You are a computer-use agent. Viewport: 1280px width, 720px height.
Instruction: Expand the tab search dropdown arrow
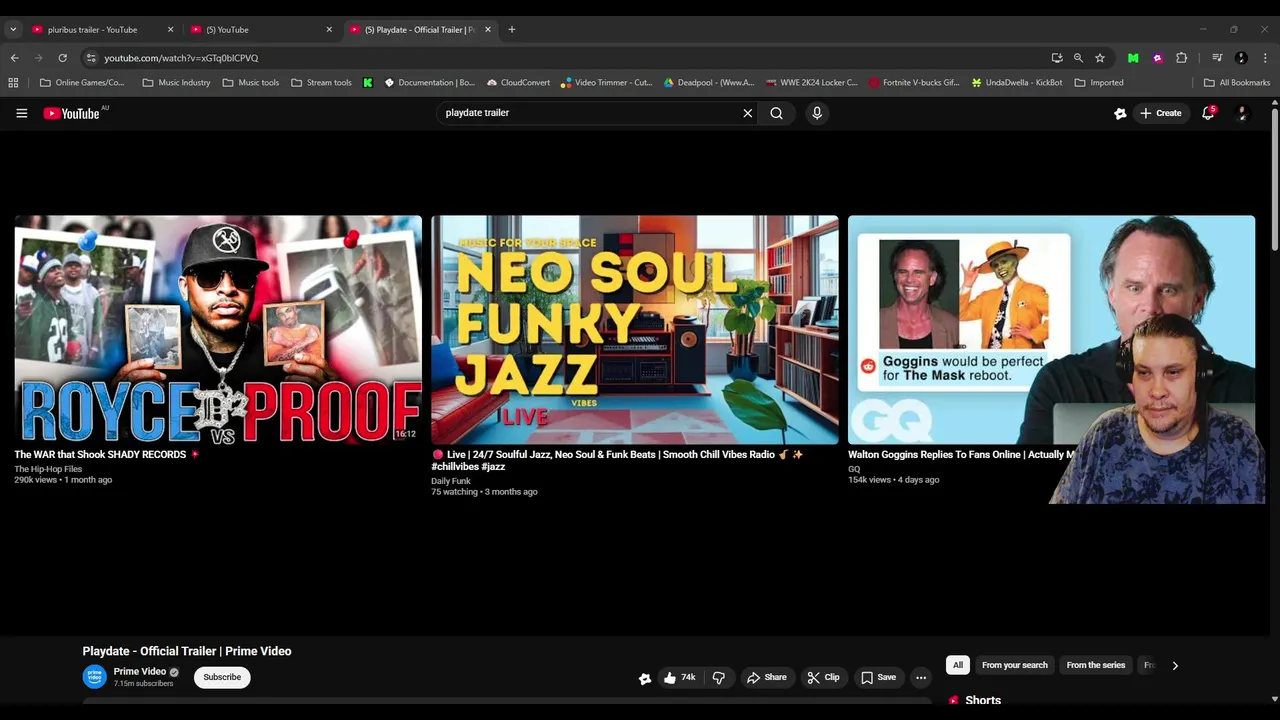coord(13,30)
